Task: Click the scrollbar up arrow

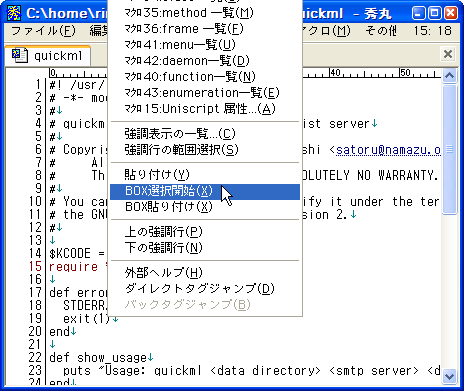Action: click(x=449, y=76)
